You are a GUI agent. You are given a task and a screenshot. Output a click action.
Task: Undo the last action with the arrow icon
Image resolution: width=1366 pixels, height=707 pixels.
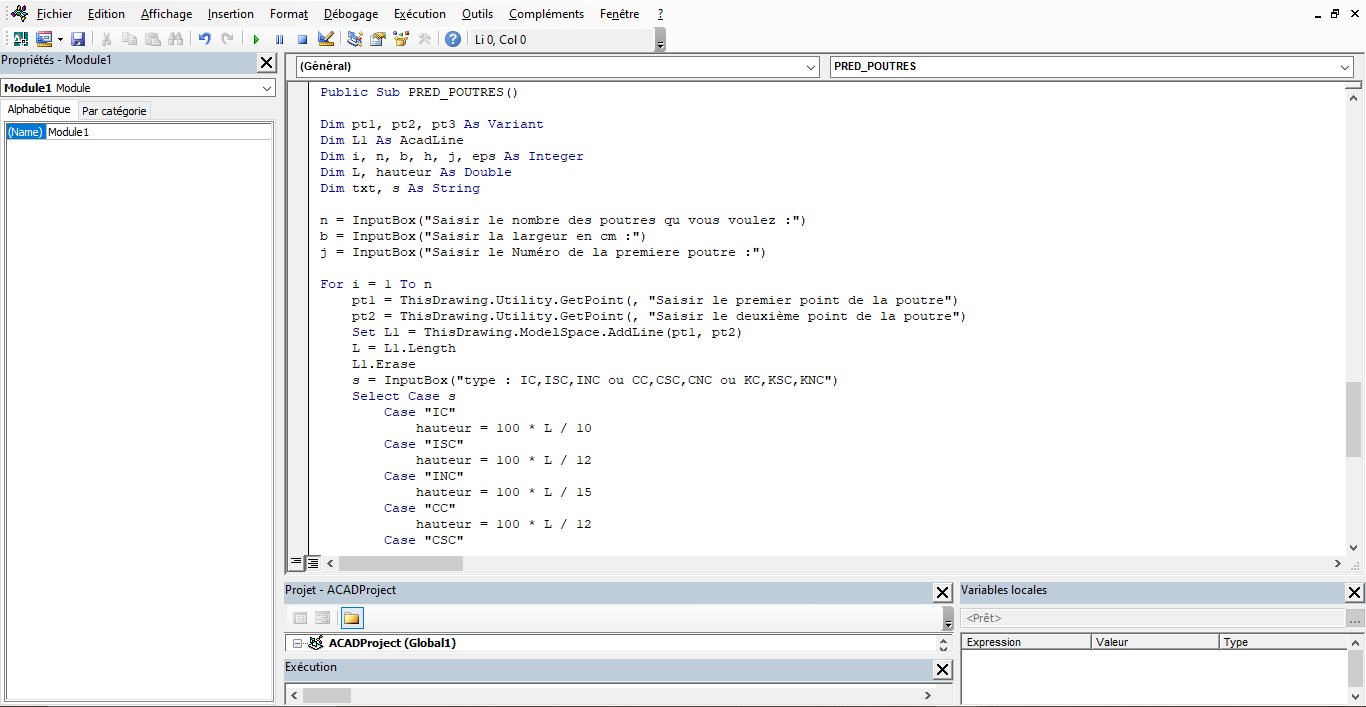204,39
